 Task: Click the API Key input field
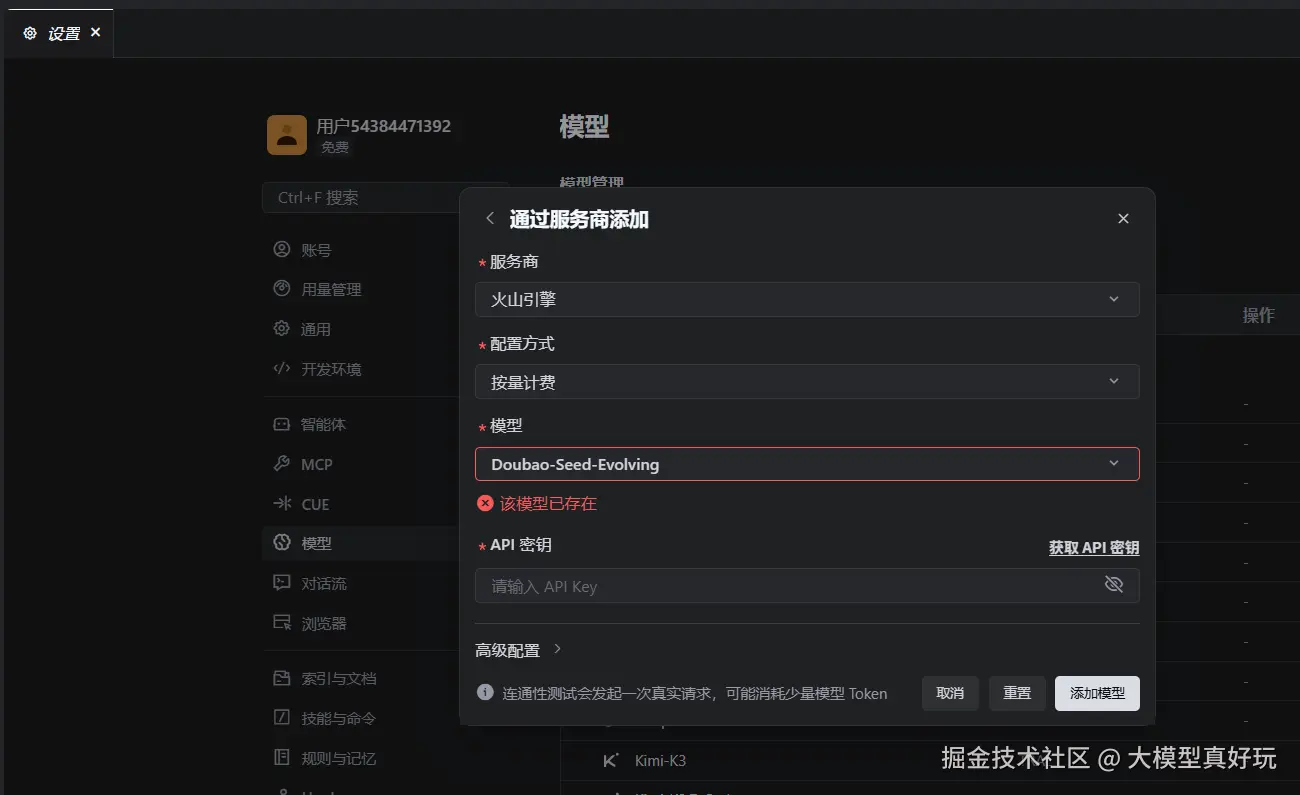[x=807, y=586]
